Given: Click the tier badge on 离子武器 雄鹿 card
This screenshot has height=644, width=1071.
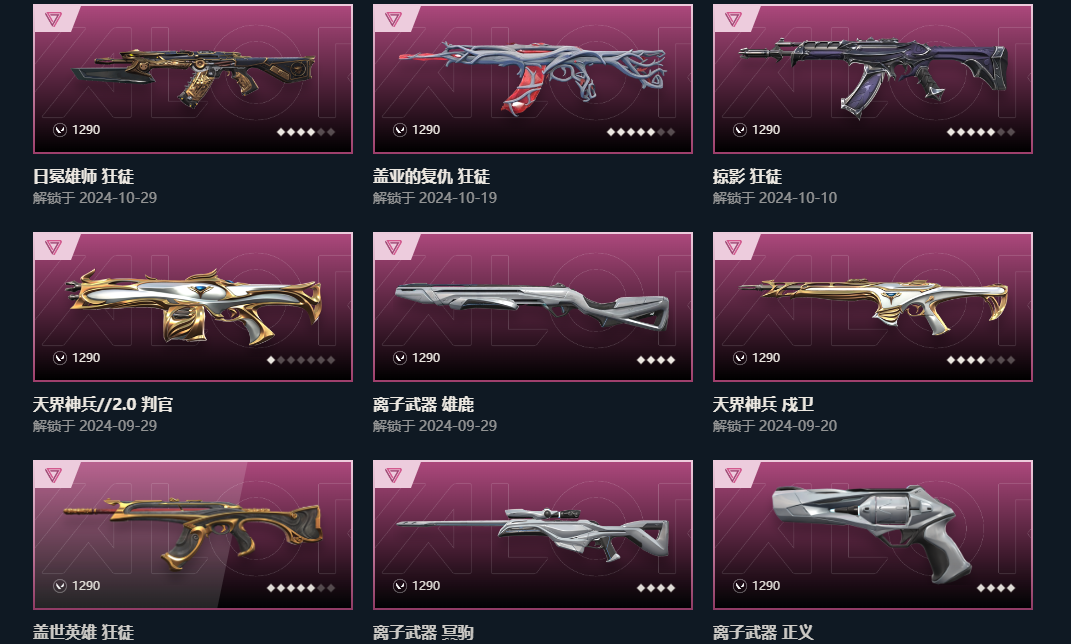Looking at the screenshot, I should [x=393, y=247].
